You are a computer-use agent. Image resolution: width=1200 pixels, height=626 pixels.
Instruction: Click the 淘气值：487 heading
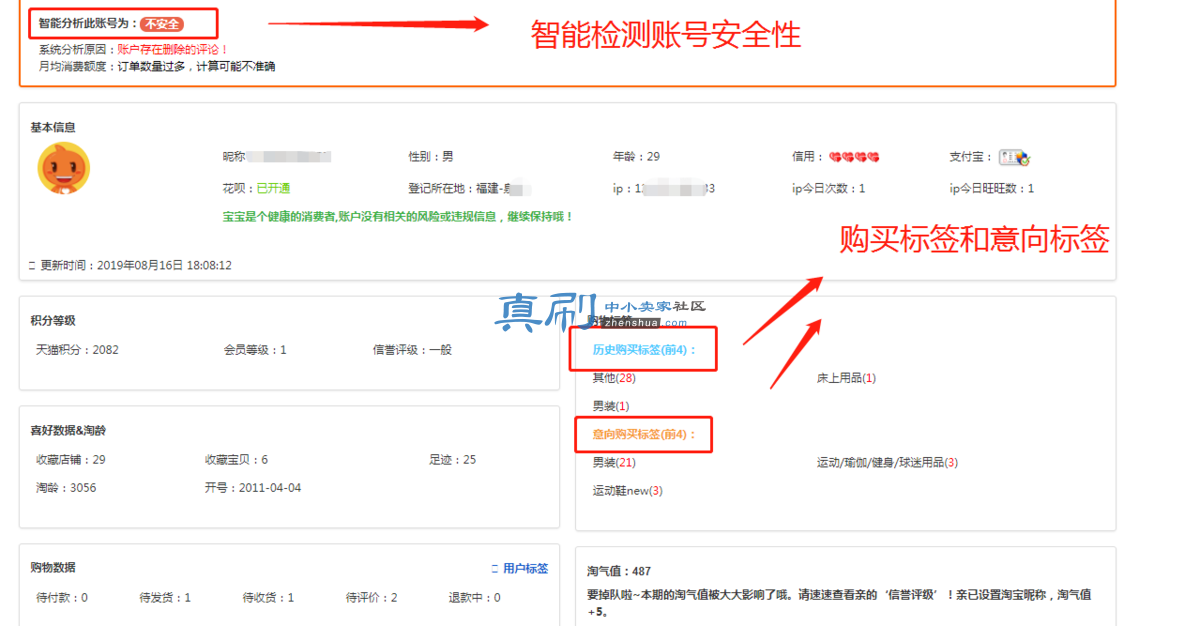(619, 572)
